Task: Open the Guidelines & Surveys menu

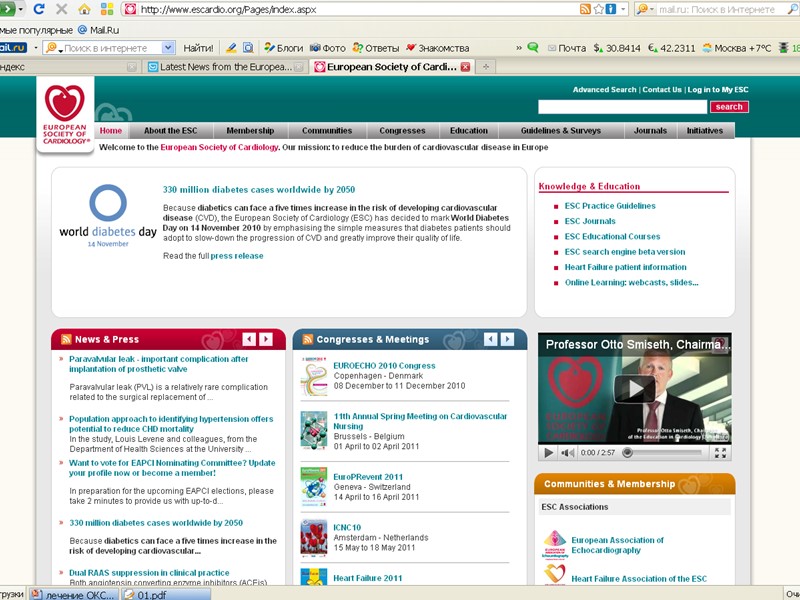Action: (x=561, y=131)
